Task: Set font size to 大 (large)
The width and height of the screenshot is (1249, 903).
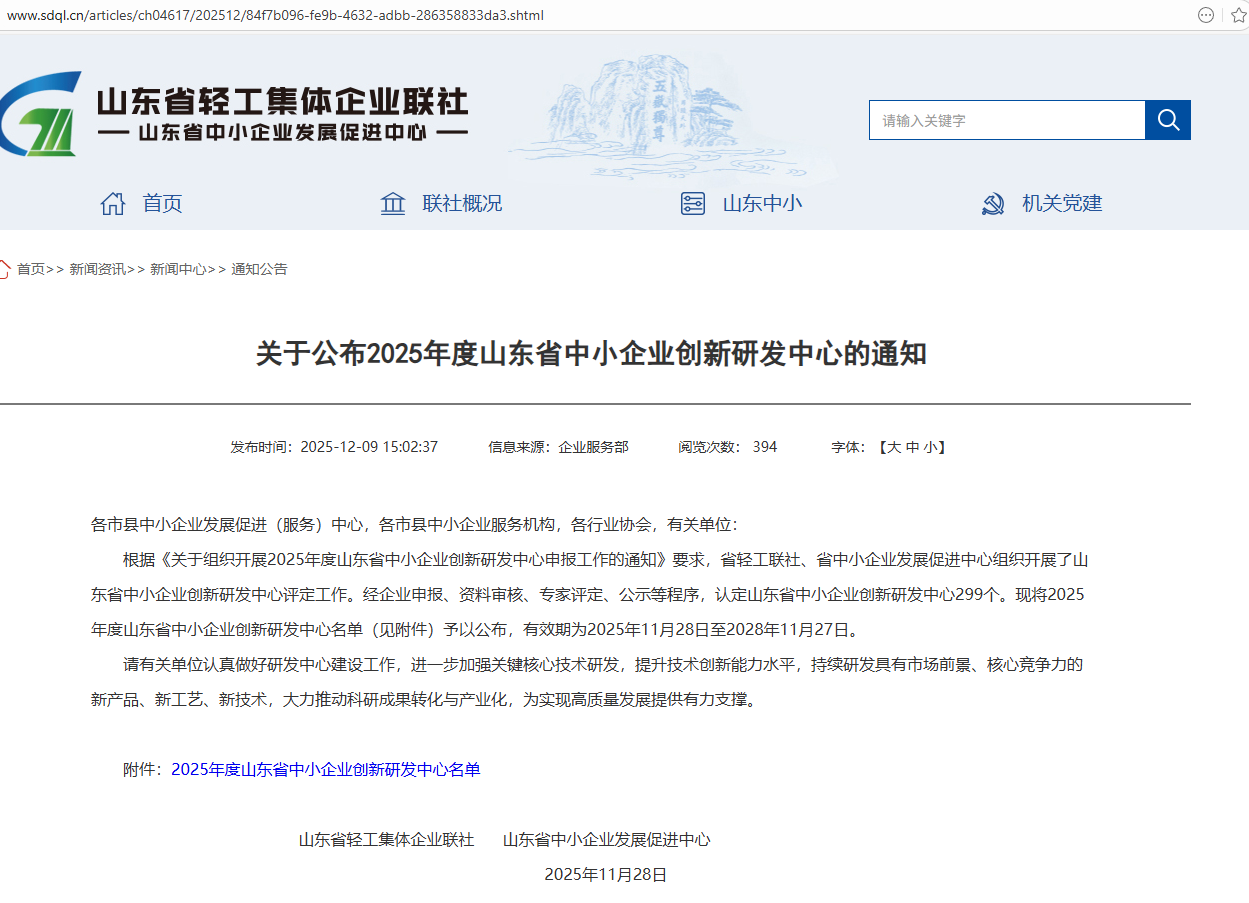Action: coord(894,447)
